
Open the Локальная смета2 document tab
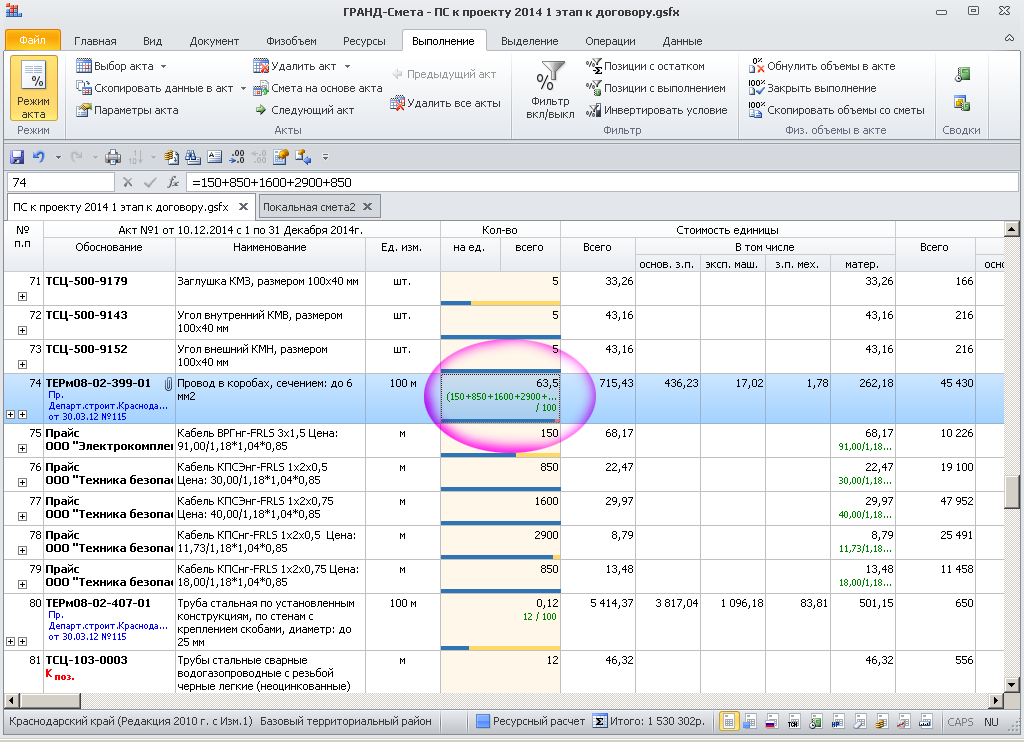click(x=309, y=207)
